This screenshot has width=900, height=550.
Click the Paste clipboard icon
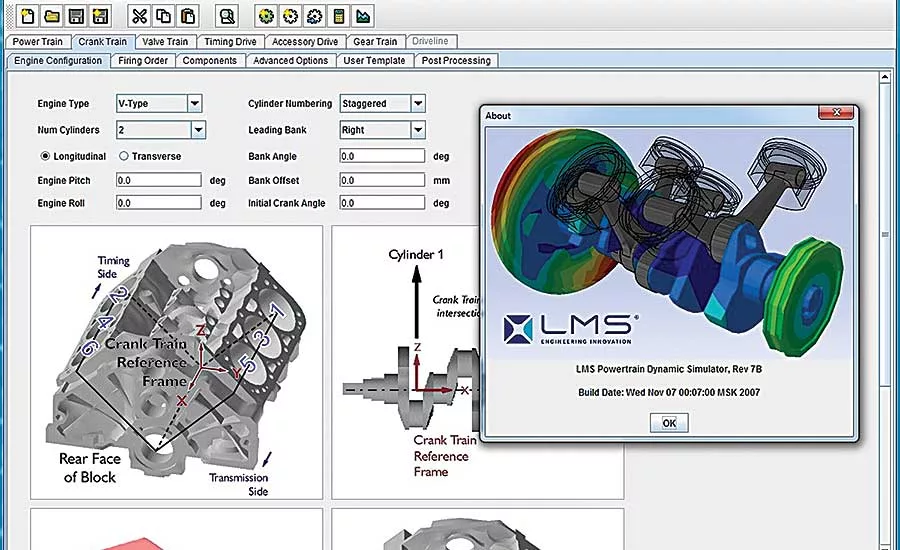coord(188,16)
